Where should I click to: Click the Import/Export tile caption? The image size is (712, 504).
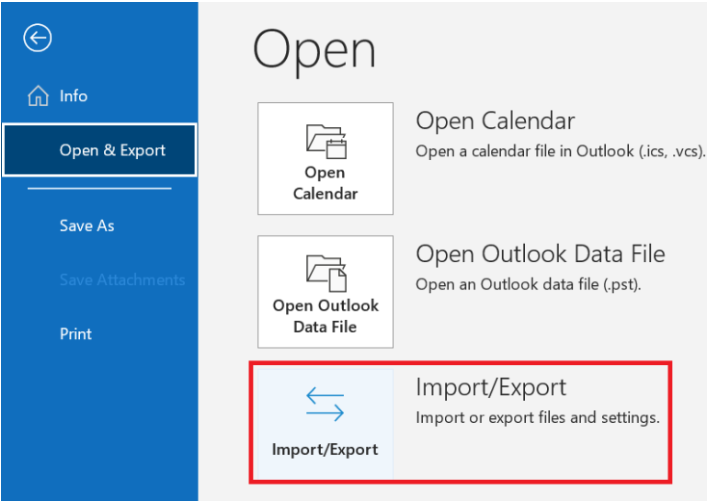coord(325,450)
